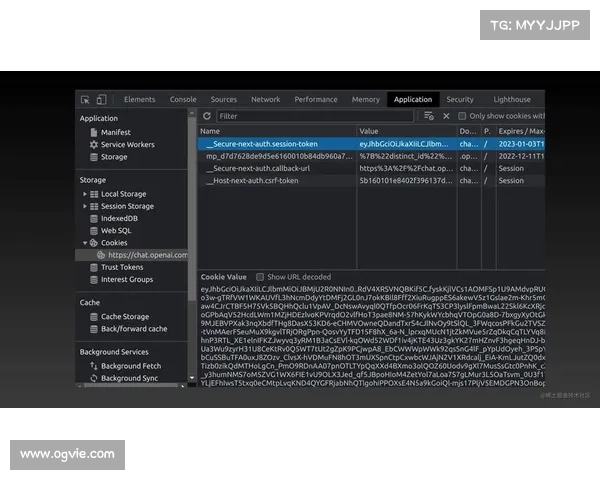This screenshot has width=600, height=480.
Task: Click the sidebar scroll down arrow
Action: 192,378
